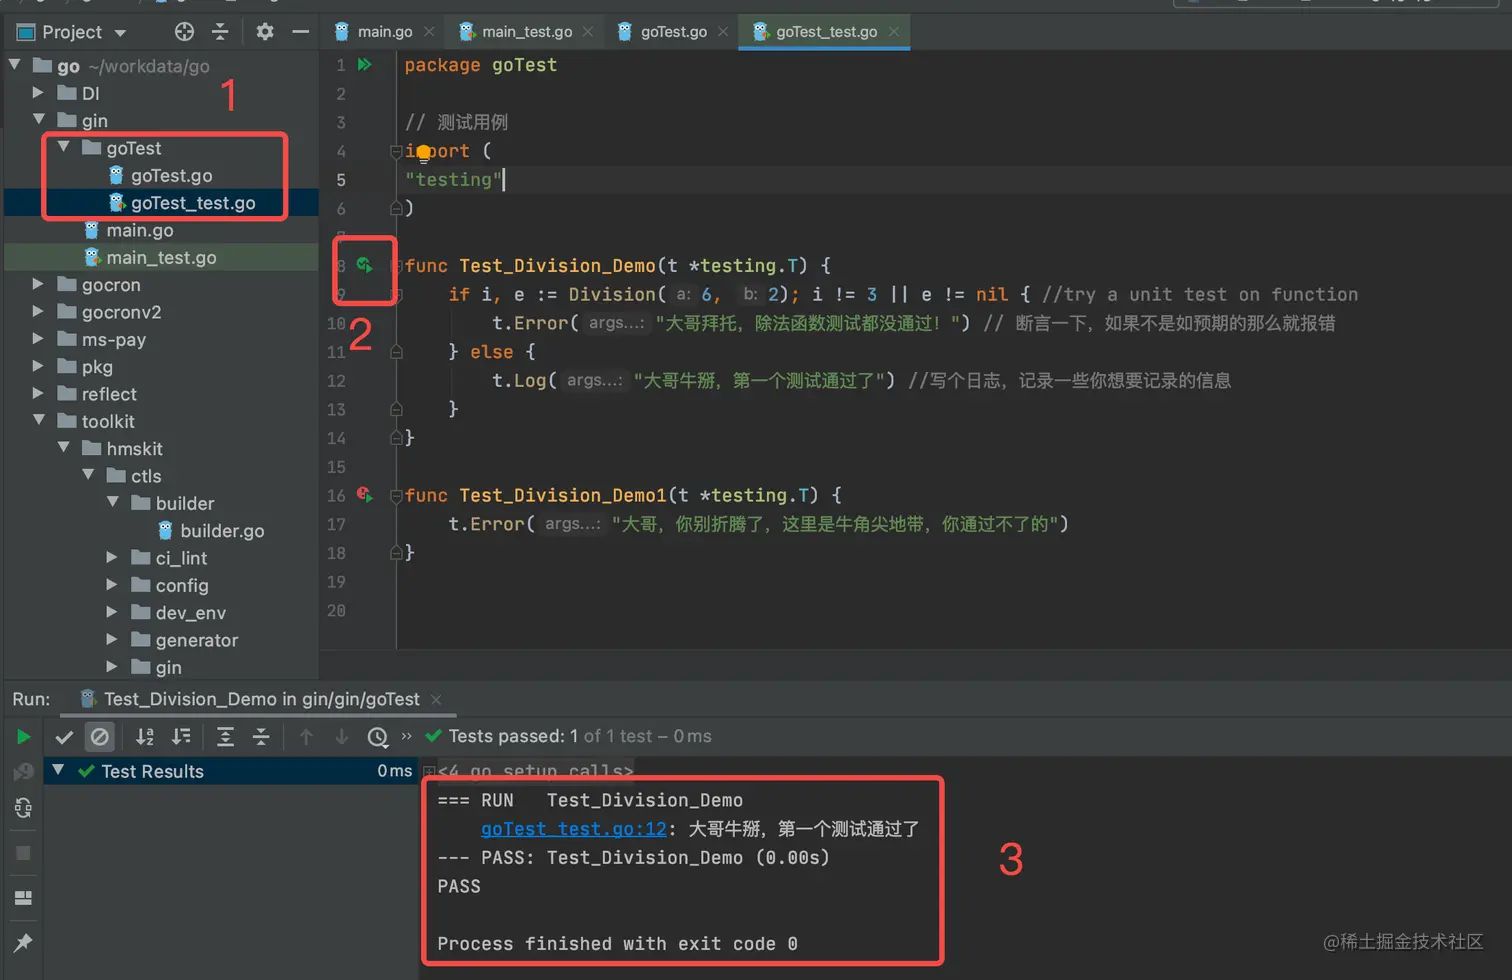The height and width of the screenshot is (980, 1512).
Task: Toggle Show Passed tests filter
Action: point(64,737)
